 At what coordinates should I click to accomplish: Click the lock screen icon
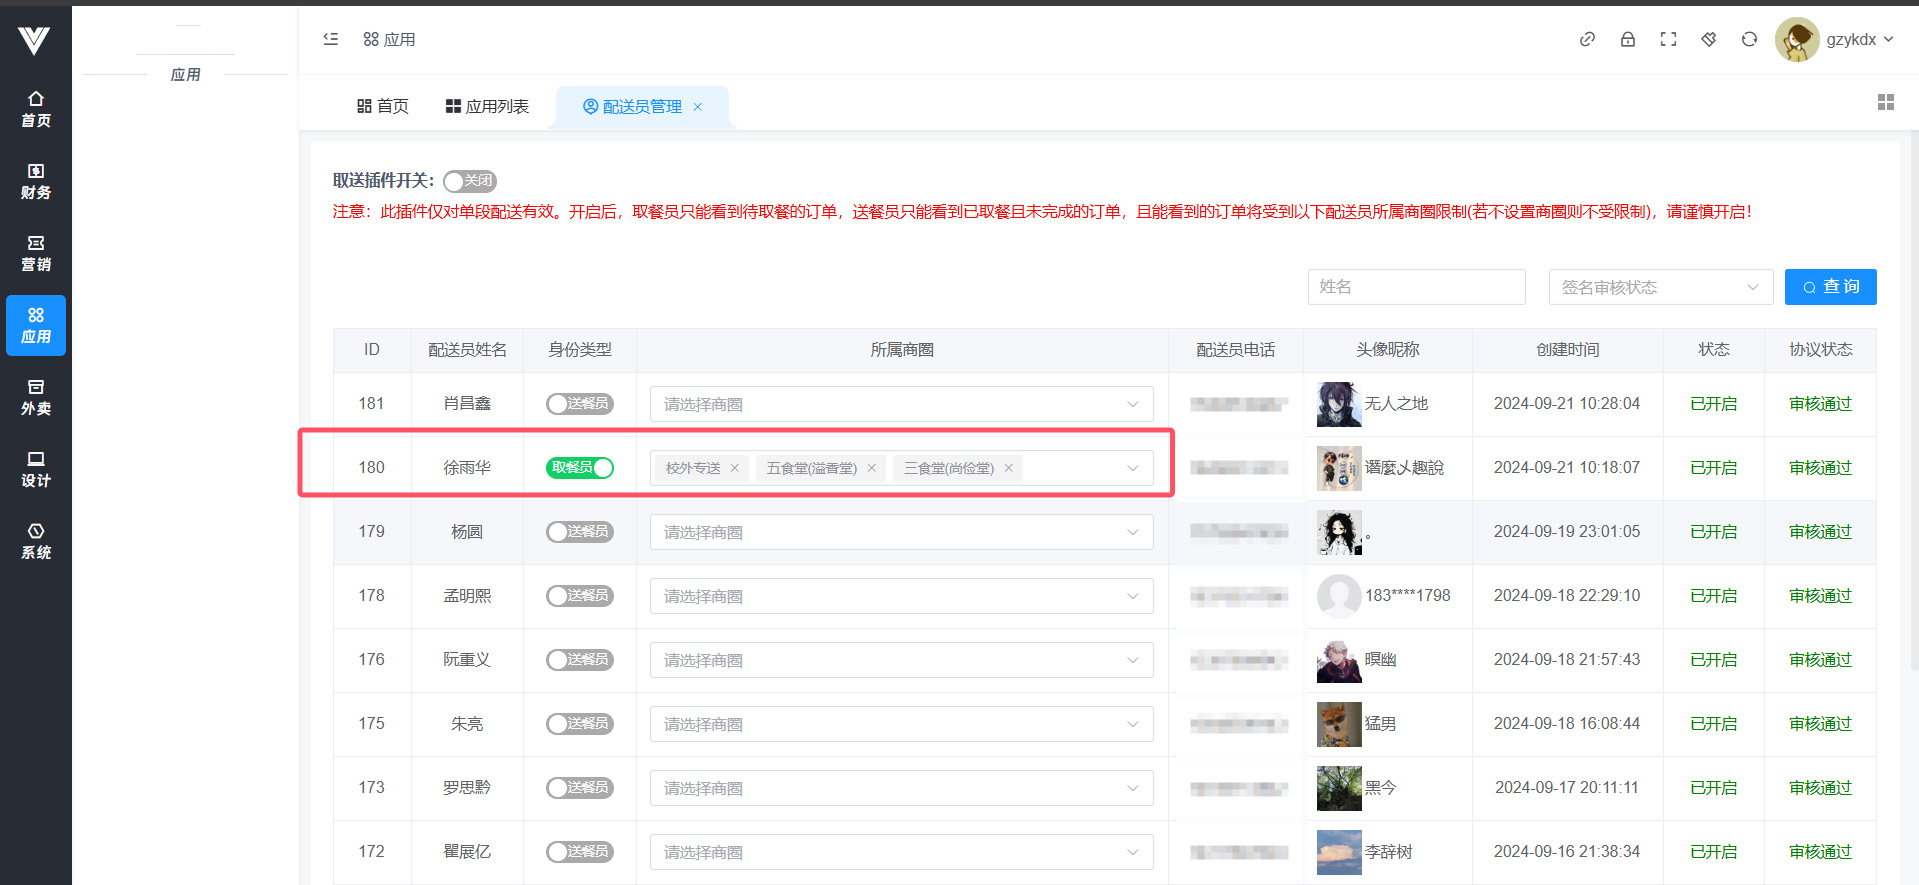click(1628, 39)
